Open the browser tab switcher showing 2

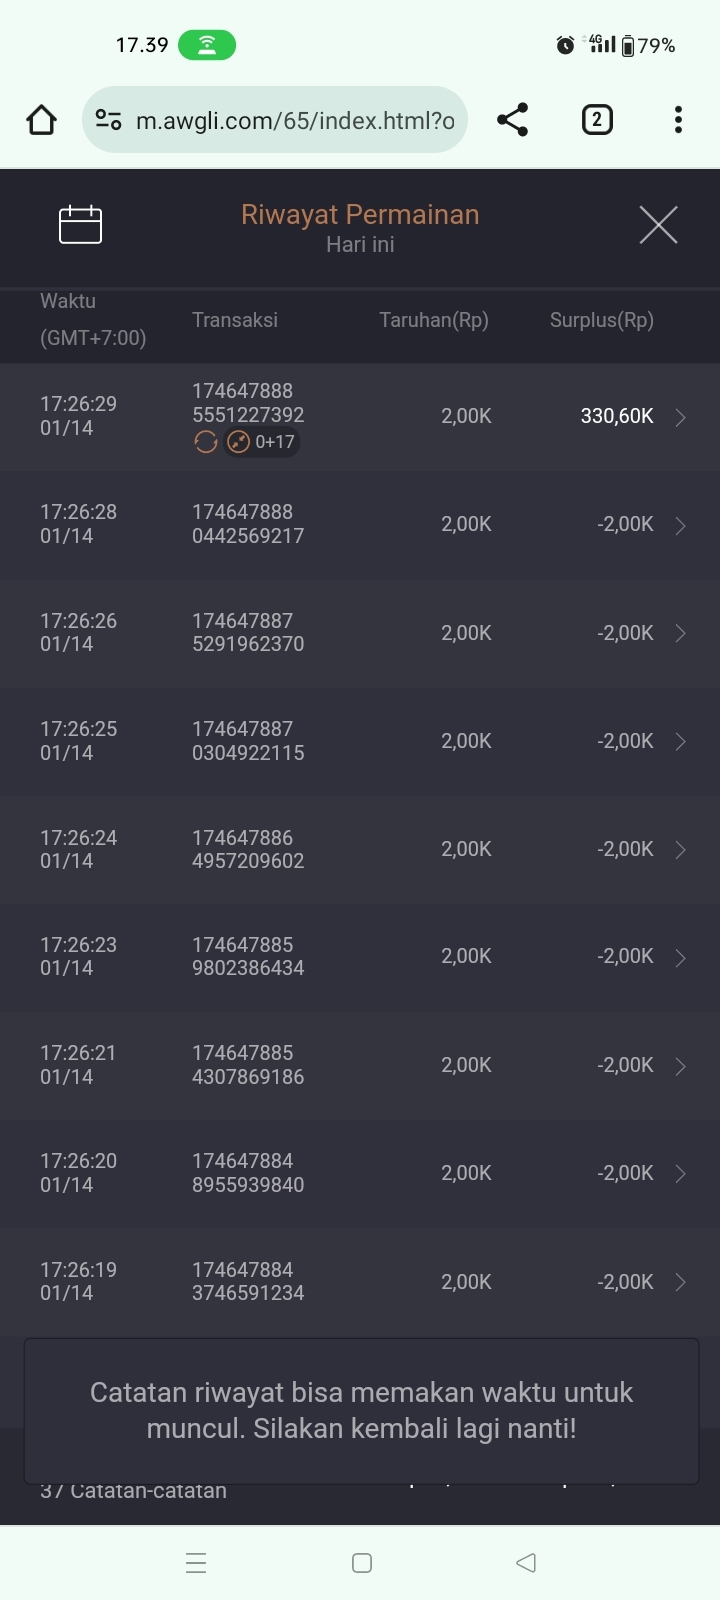[597, 120]
